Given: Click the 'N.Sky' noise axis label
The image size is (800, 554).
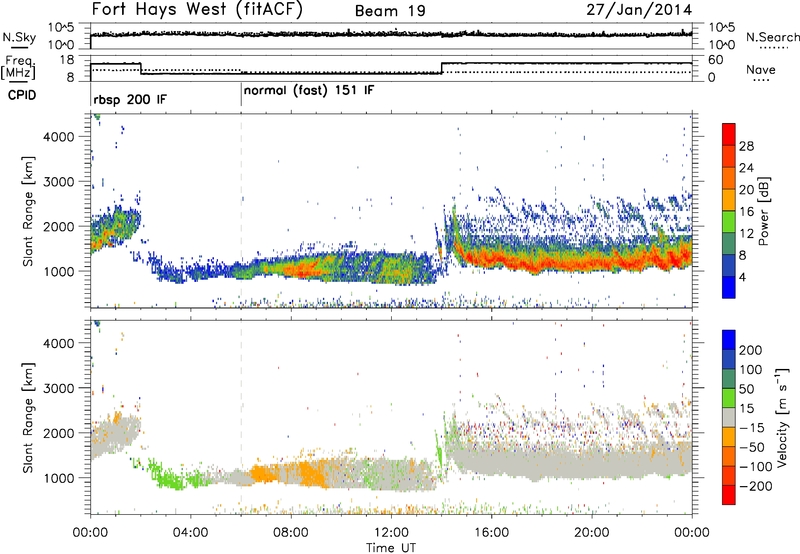Looking at the screenshot, I should [x=19, y=37].
